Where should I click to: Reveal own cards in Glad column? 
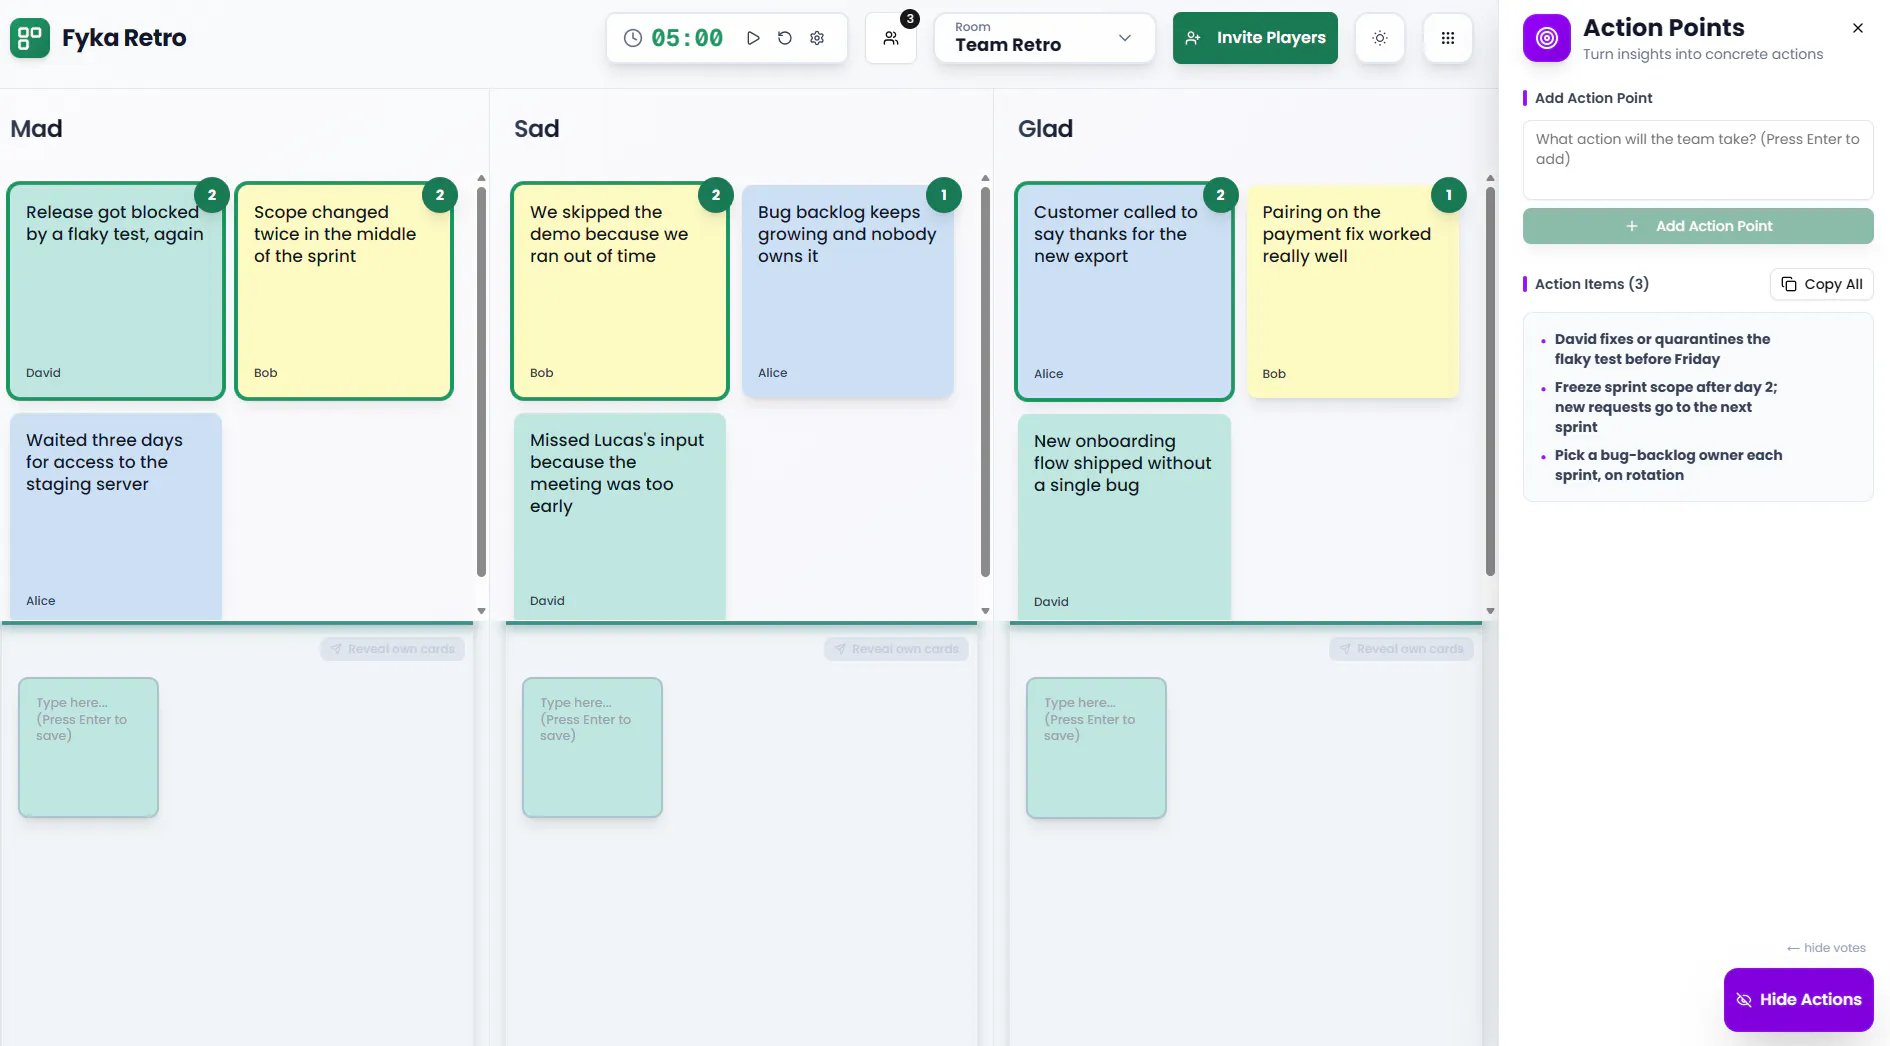point(1401,649)
